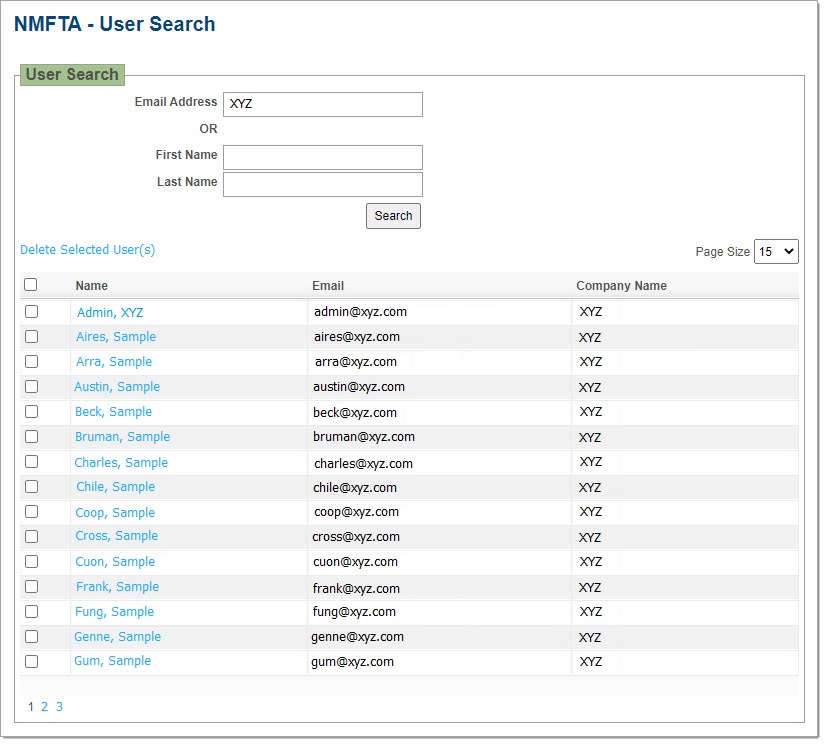
Task: Click the Search button
Action: coord(393,216)
